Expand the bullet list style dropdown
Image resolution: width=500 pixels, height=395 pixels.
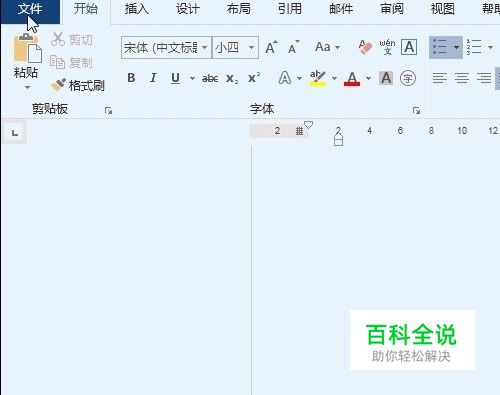pos(457,47)
